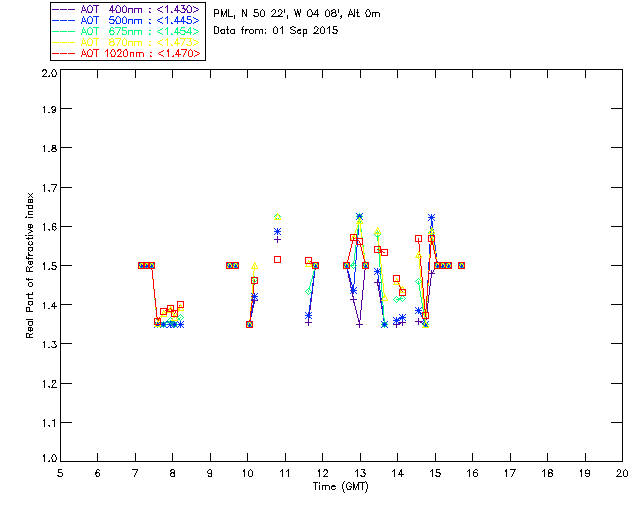
Task: Click the green dashed line sample in legend
Action: click(64, 31)
